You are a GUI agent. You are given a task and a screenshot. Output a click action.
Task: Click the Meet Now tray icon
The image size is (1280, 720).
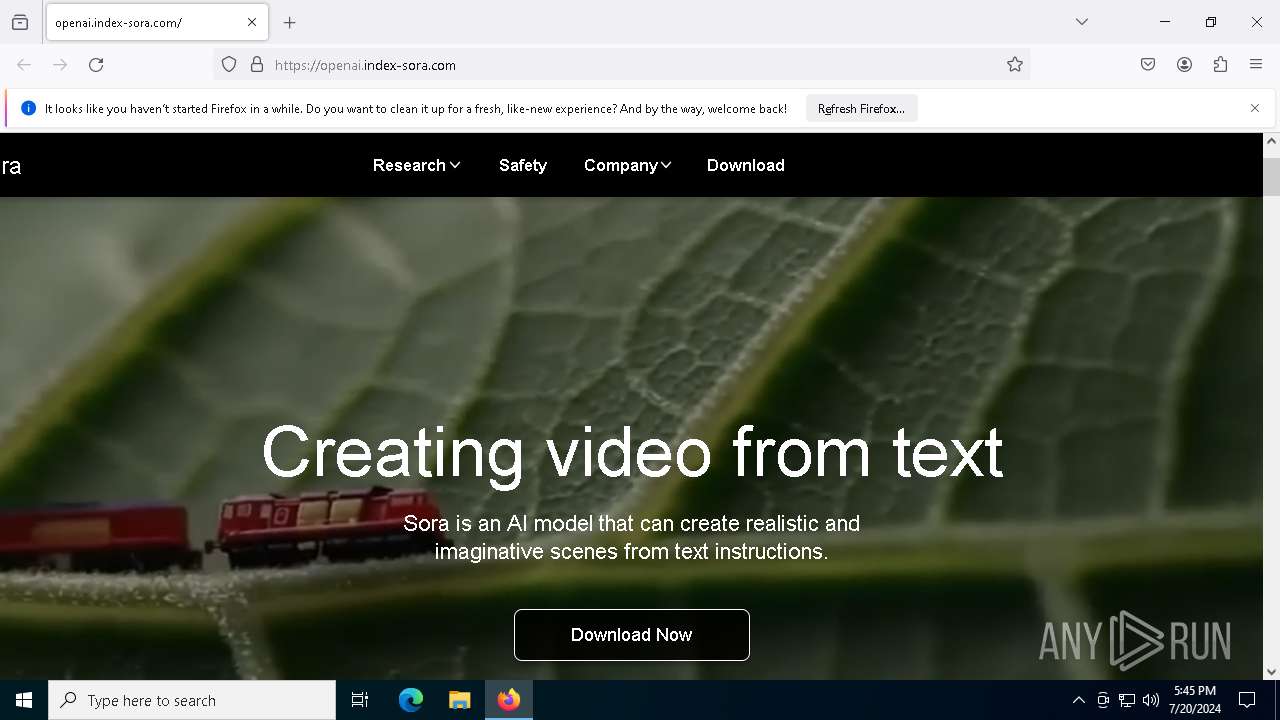[x=1103, y=700]
